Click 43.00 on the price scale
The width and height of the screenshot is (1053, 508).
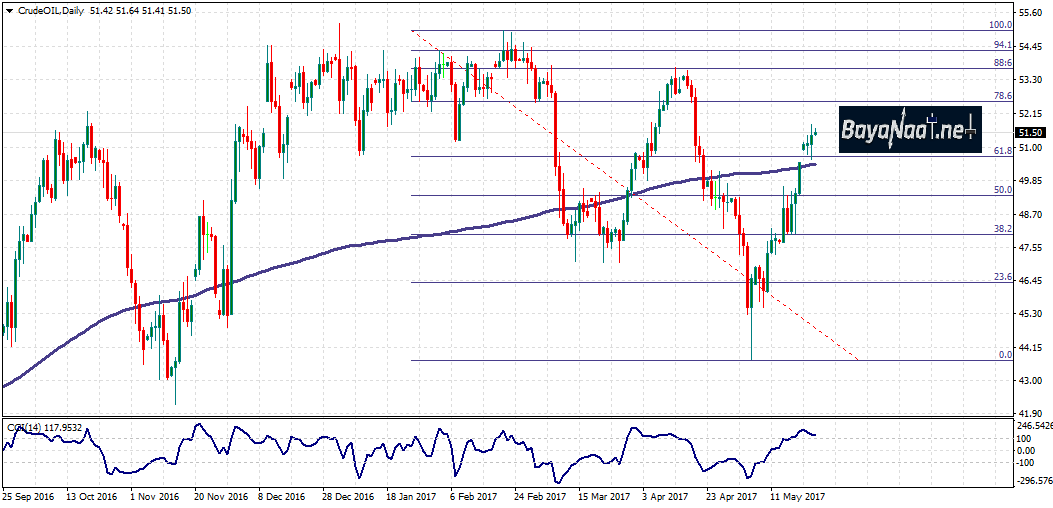pyautogui.click(x=1031, y=381)
